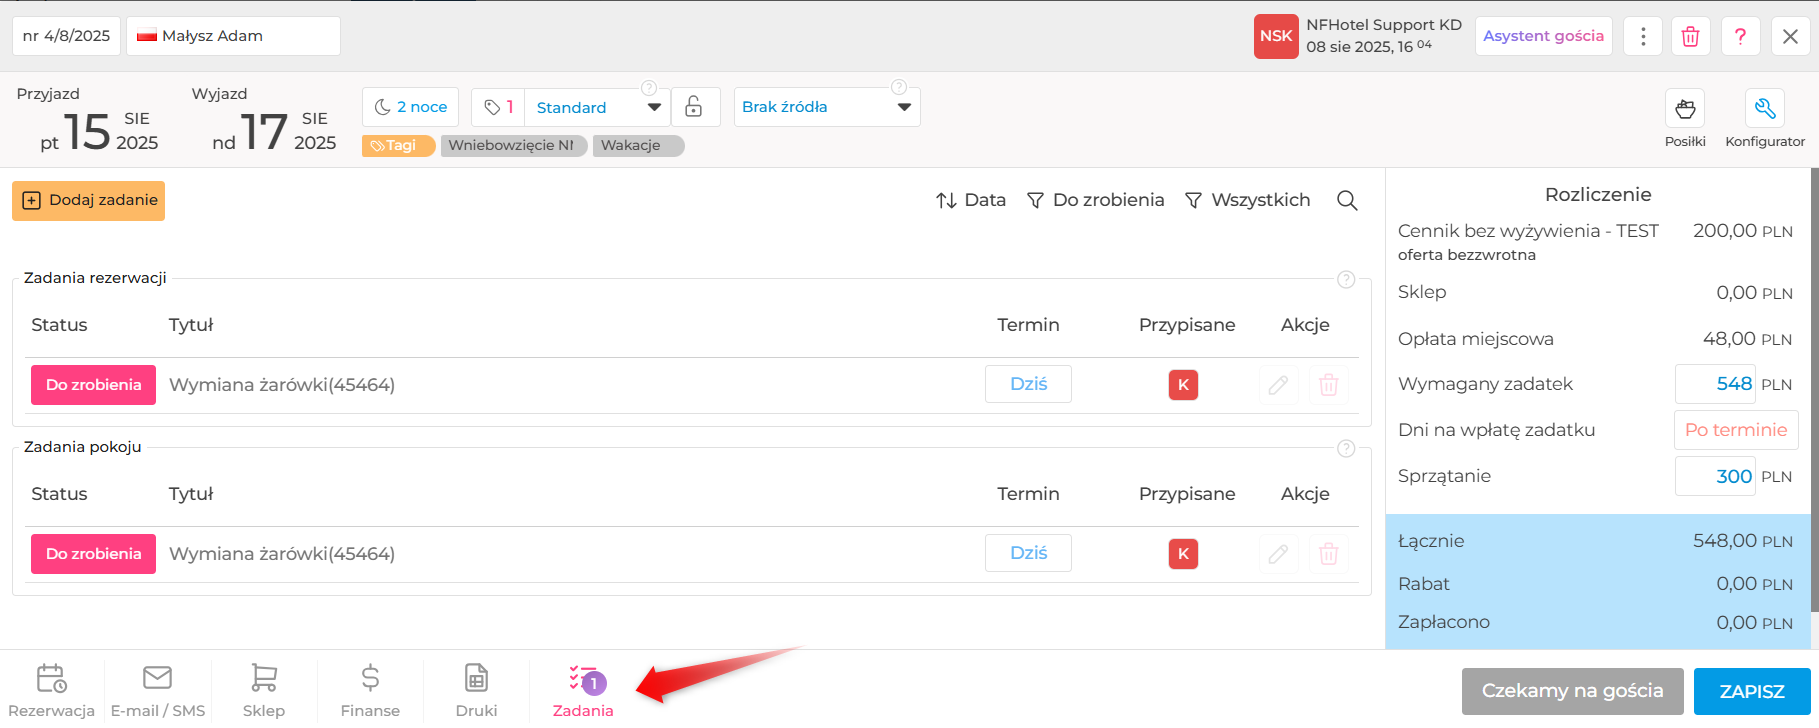The height and width of the screenshot is (728, 1819).
Task: Edit the Zadania pokoju task with pencil
Action: click(x=1278, y=553)
